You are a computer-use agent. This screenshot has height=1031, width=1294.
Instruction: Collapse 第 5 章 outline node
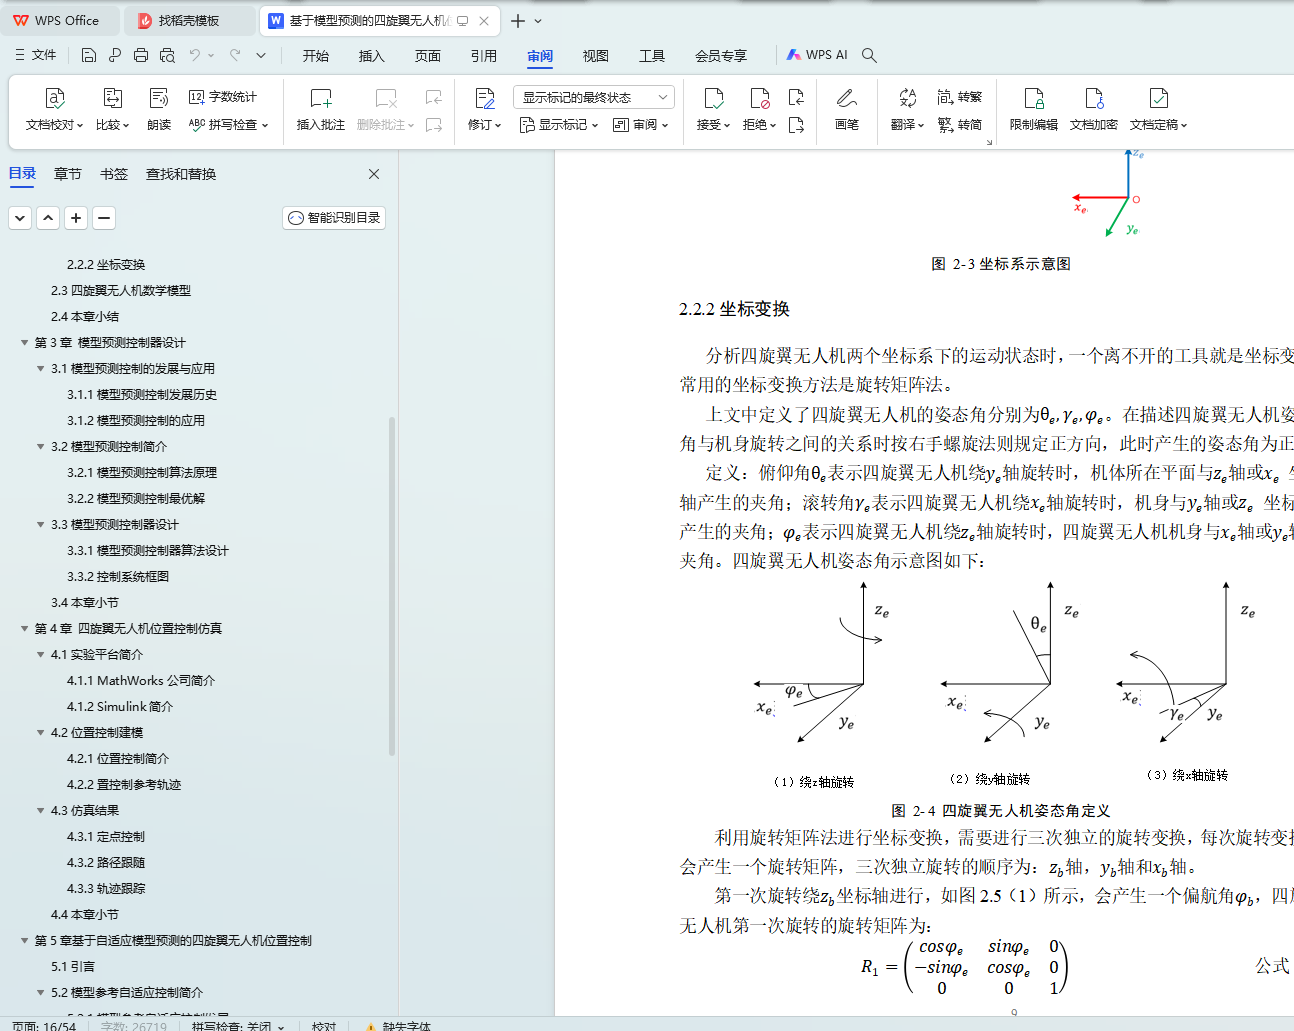[25, 940]
